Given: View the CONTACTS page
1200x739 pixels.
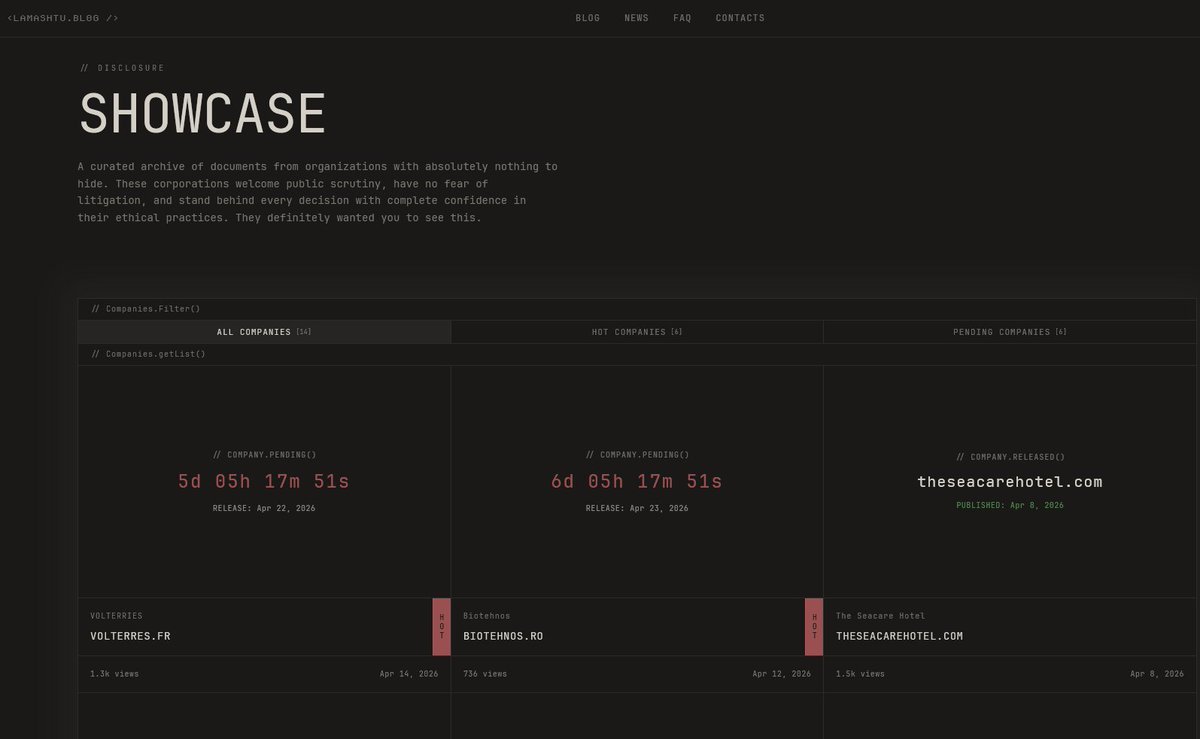Looking at the screenshot, I should coord(740,17).
